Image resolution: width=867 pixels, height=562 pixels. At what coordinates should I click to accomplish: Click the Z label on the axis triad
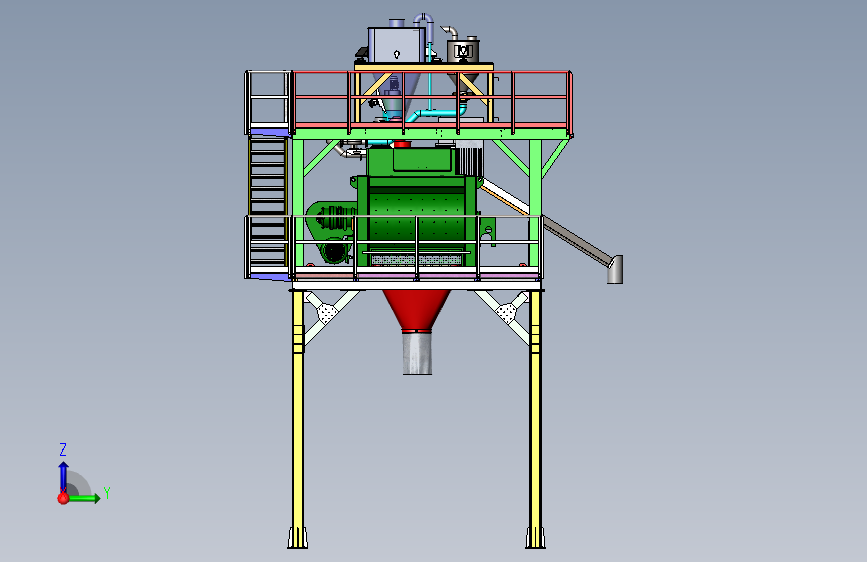tap(62, 449)
